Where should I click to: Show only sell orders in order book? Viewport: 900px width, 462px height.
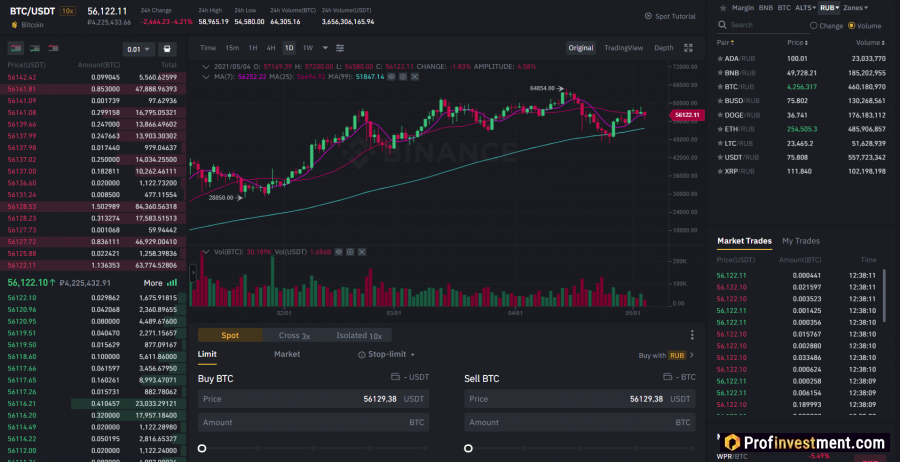(x=53, y=48)
